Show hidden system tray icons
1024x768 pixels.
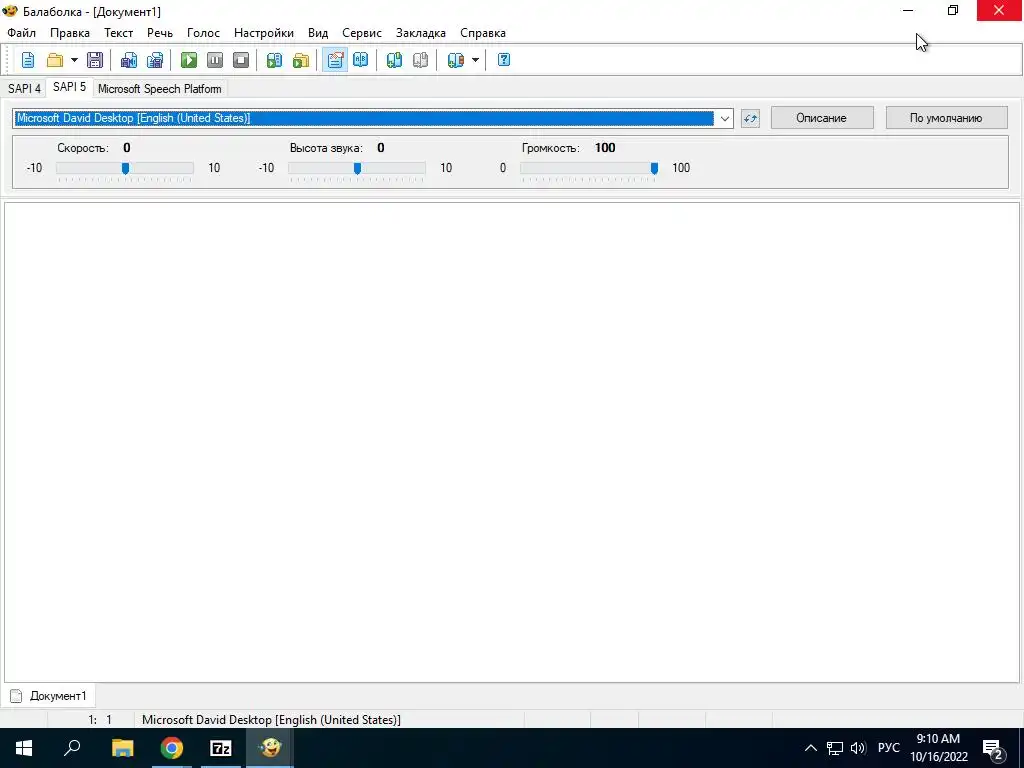coord(810,748)
